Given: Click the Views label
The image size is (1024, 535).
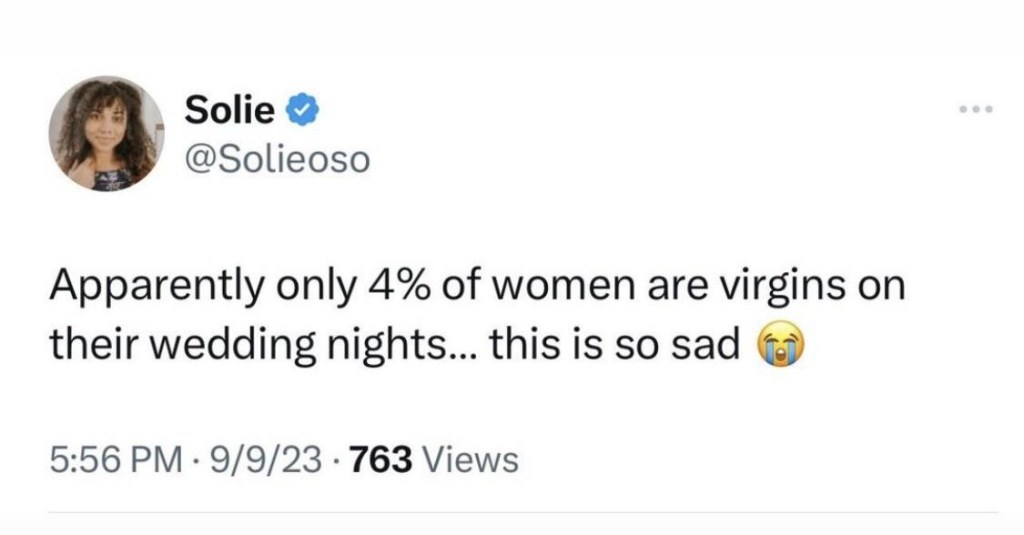Looking at the screenshot, I should pyautogui.click(x=471, y=459).
